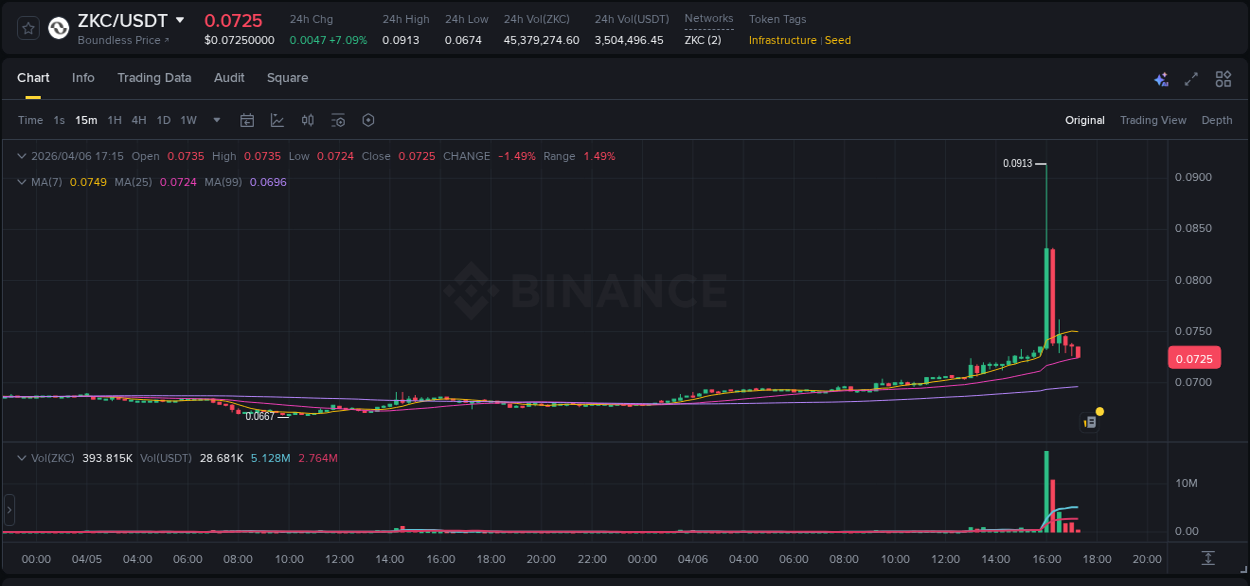Viewport: 1250px width, 586px height.
Task: Click the volume MA value 5.128M
Action: [270, 458]
